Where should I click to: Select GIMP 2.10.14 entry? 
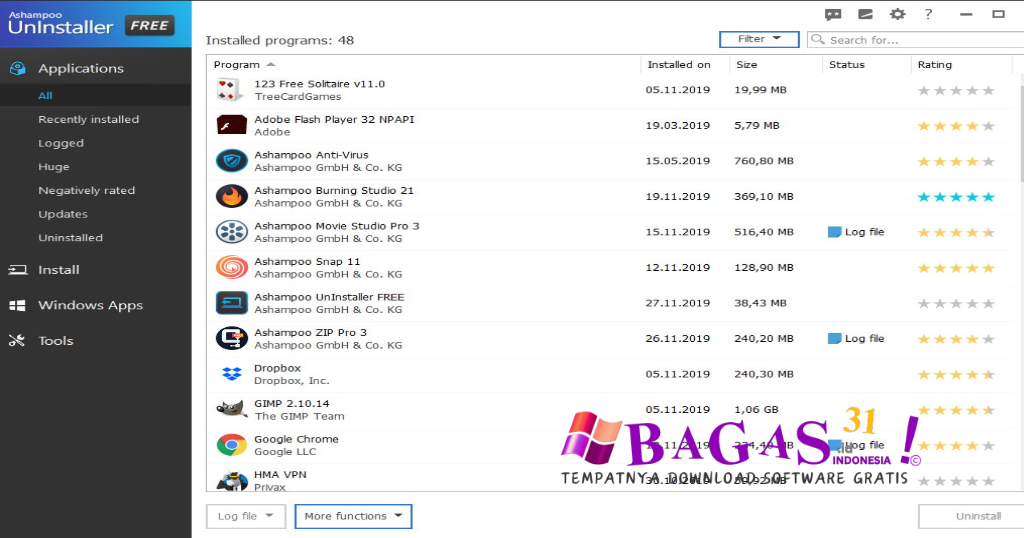[x=611, y=409]
